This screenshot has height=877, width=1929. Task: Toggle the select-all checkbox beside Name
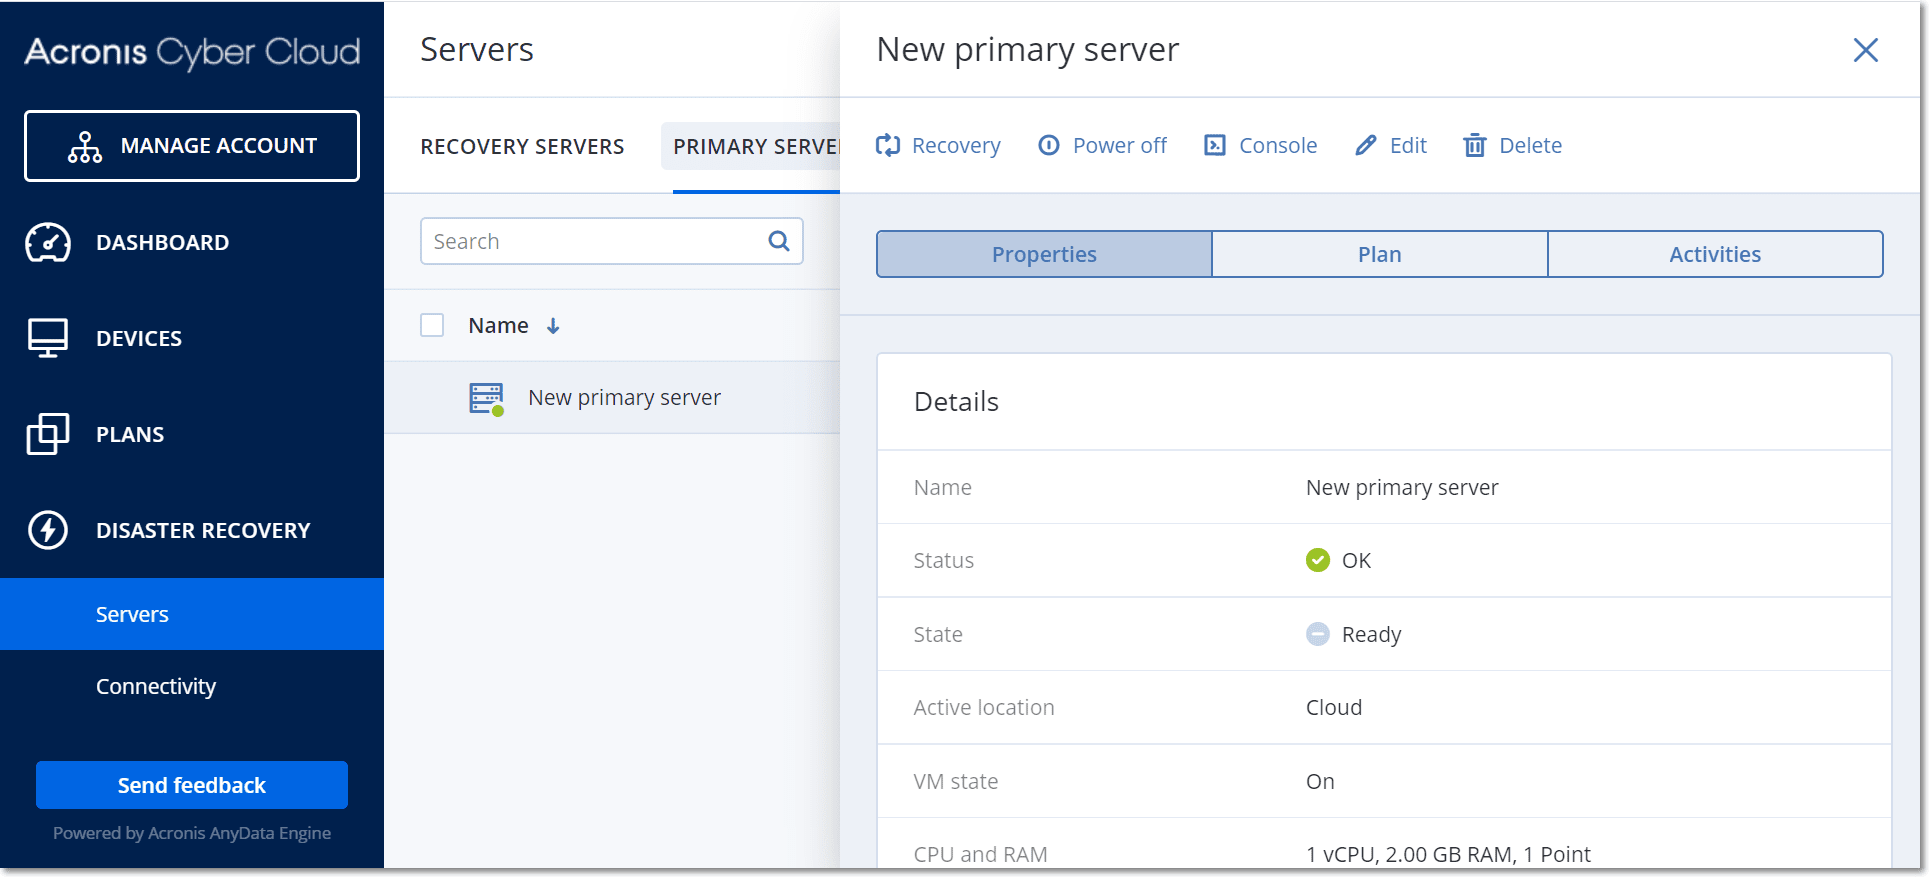[x=432, y=325]
